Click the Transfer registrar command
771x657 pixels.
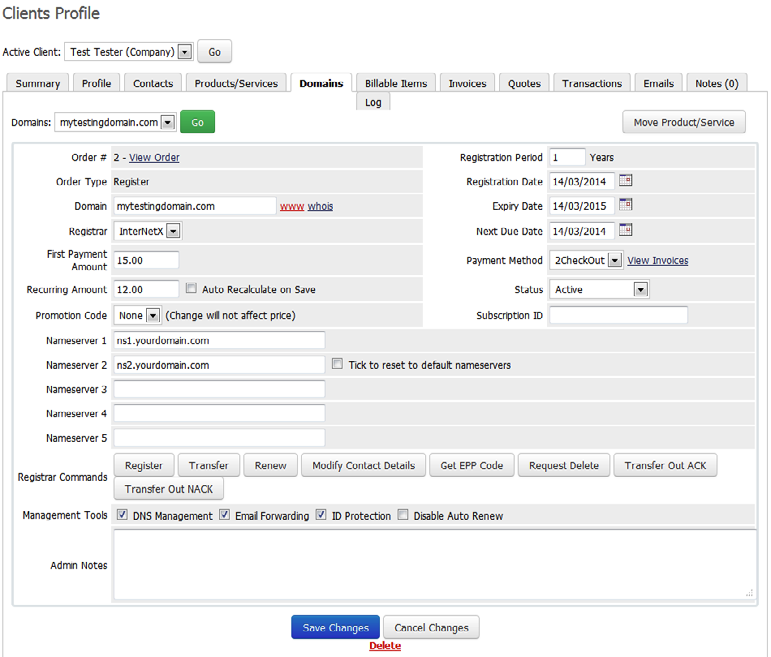coord(208,465)
